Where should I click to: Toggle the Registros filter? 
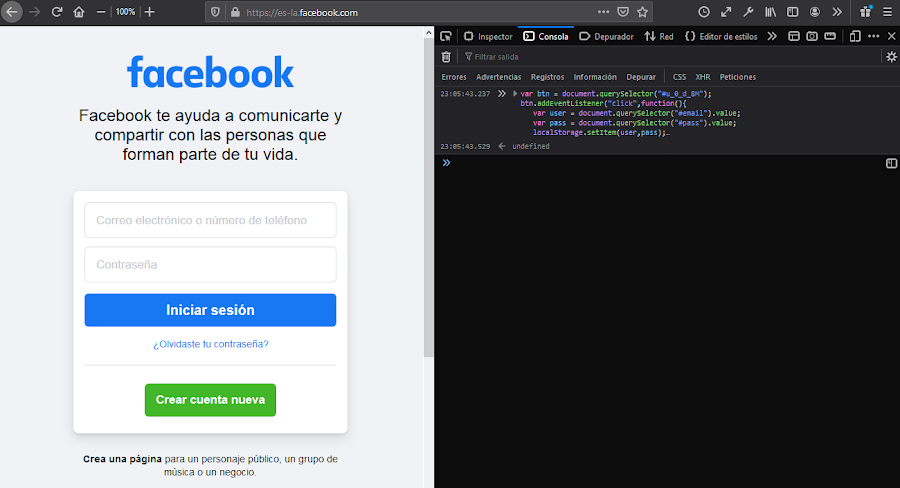pyautogui.click(x=547, y=77)
